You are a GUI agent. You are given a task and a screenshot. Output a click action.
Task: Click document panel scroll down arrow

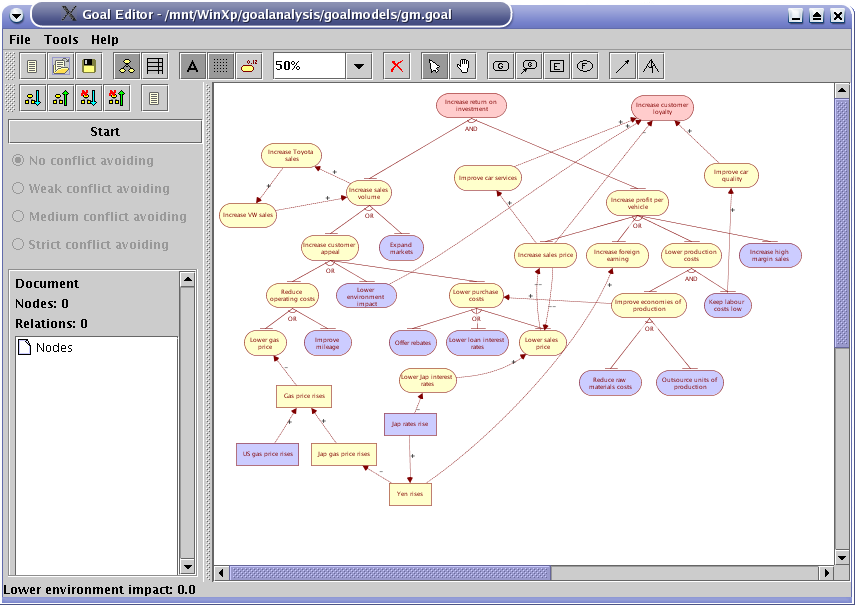coord(188,567)
